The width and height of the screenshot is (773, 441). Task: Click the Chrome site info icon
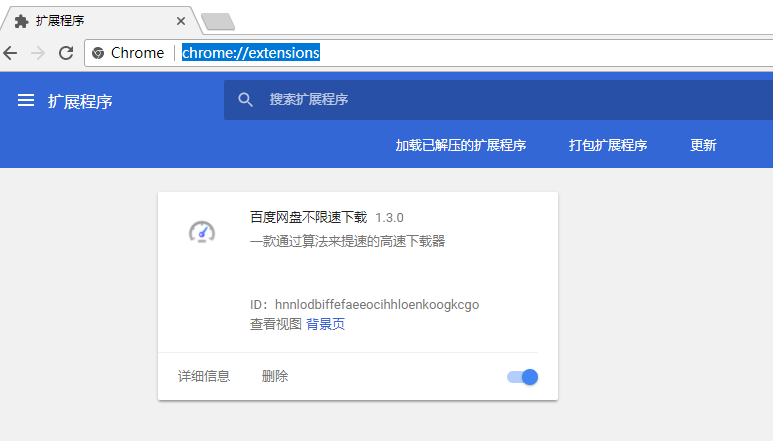98,53
